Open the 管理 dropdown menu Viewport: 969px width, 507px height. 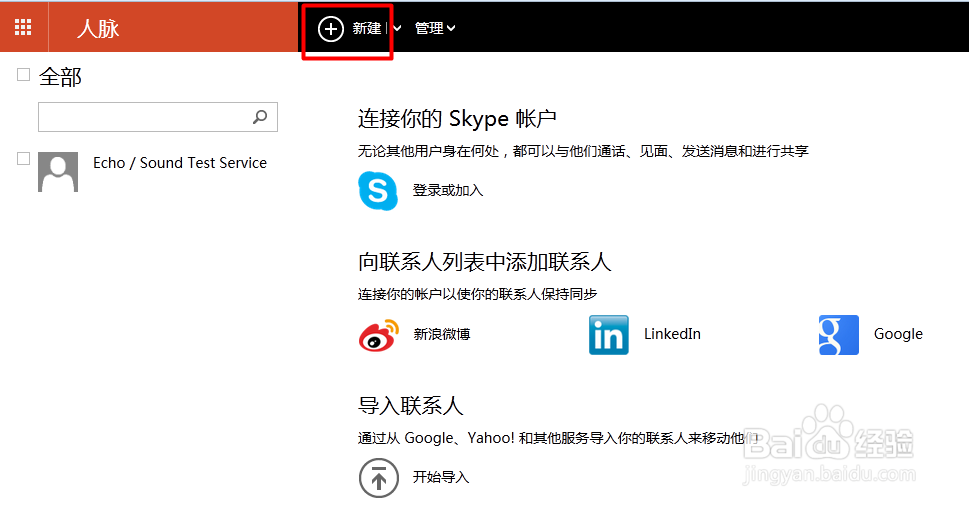pos(435,28)
